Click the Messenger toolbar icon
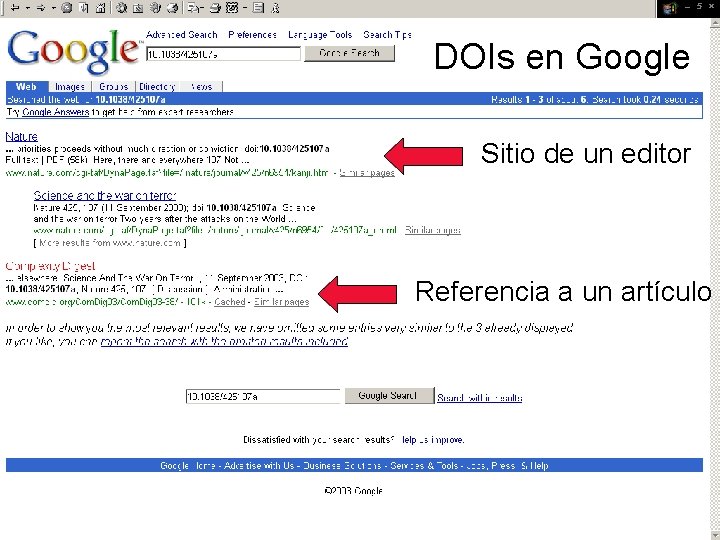The width and height of the screenshot is (720, 540). pyautogui.click(x=276, y=8)
